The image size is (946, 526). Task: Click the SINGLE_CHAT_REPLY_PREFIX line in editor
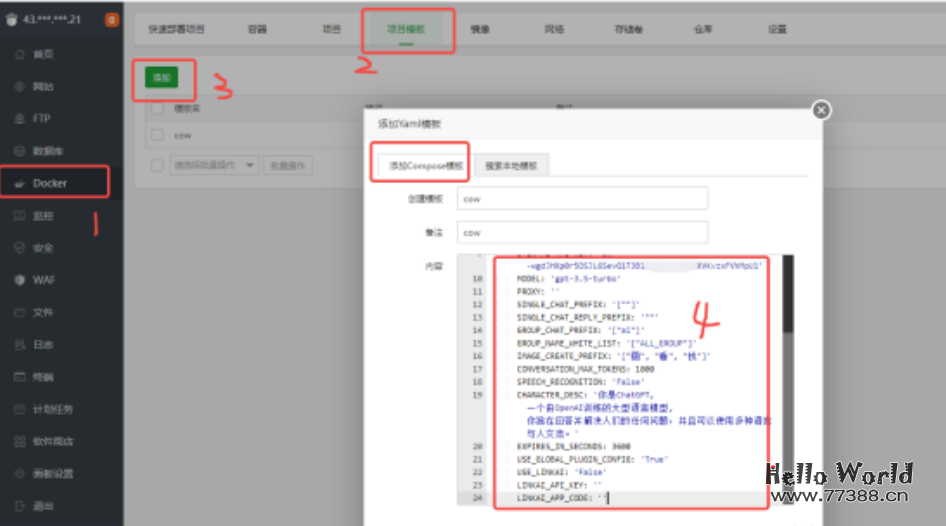(587, 317)
